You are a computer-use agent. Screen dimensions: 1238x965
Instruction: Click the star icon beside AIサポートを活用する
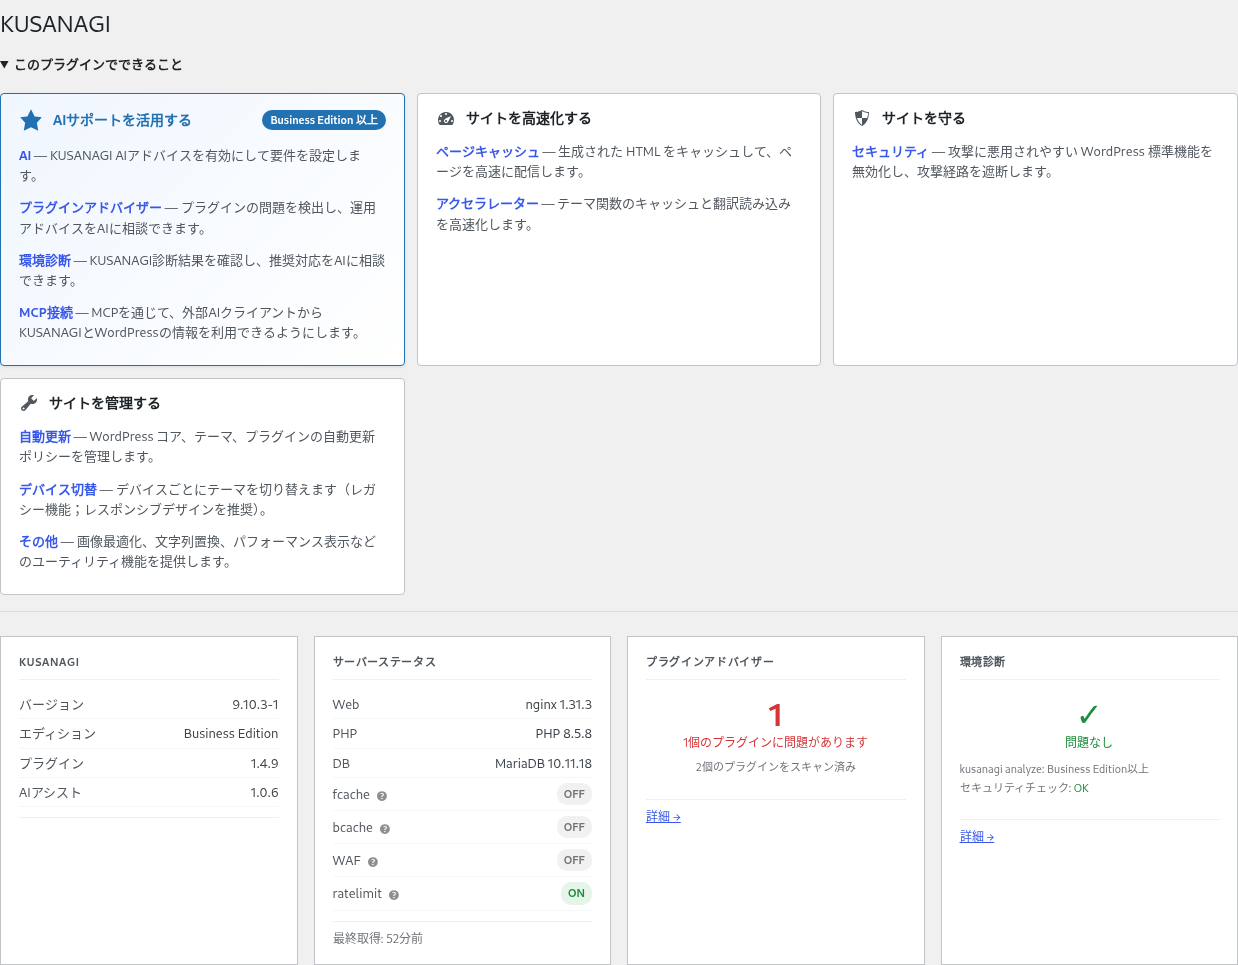(31, 120)
